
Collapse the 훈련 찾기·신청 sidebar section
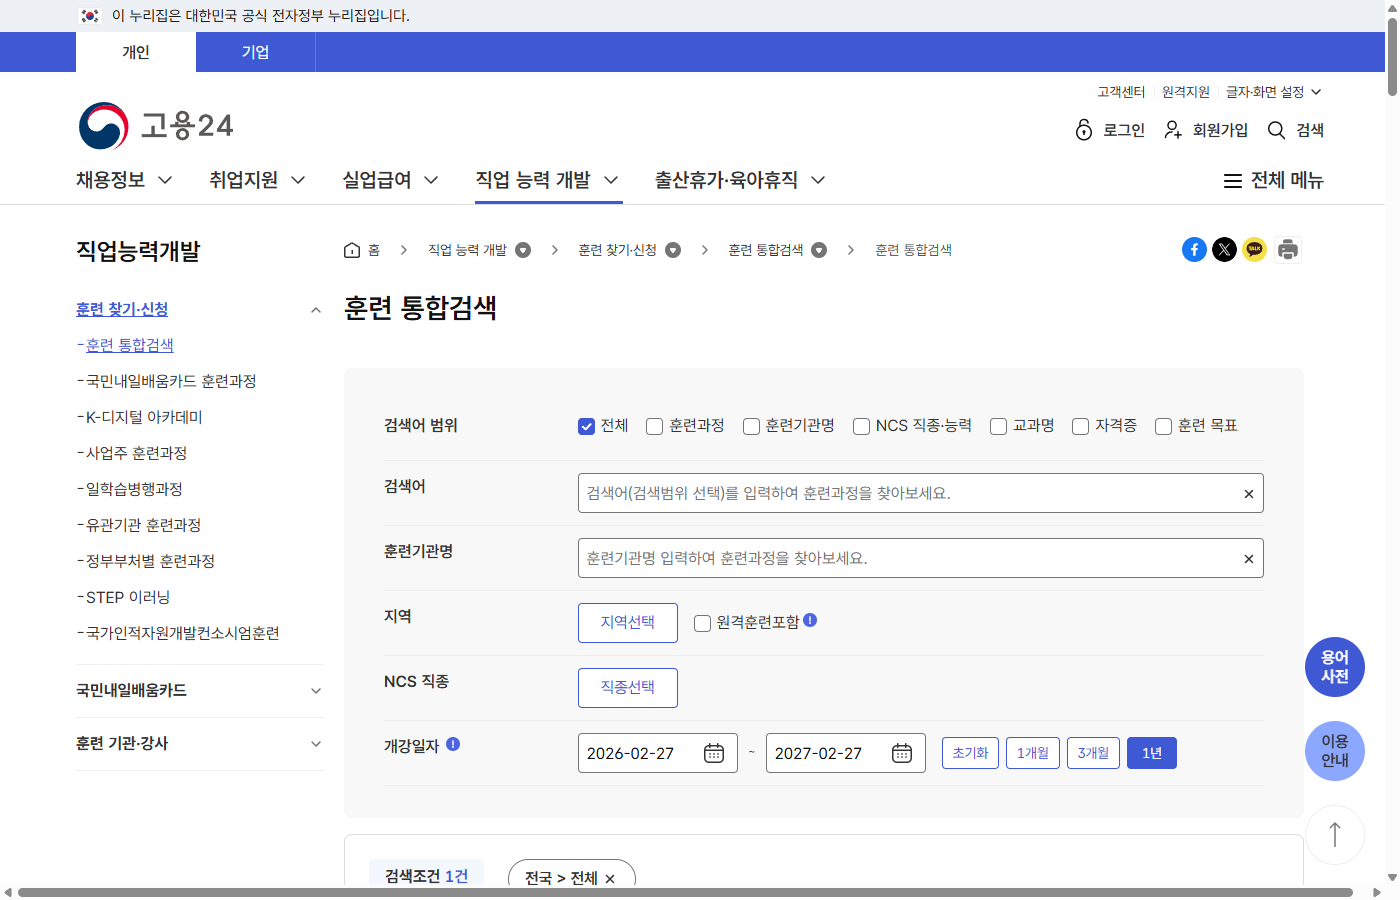tap(315, 310)
